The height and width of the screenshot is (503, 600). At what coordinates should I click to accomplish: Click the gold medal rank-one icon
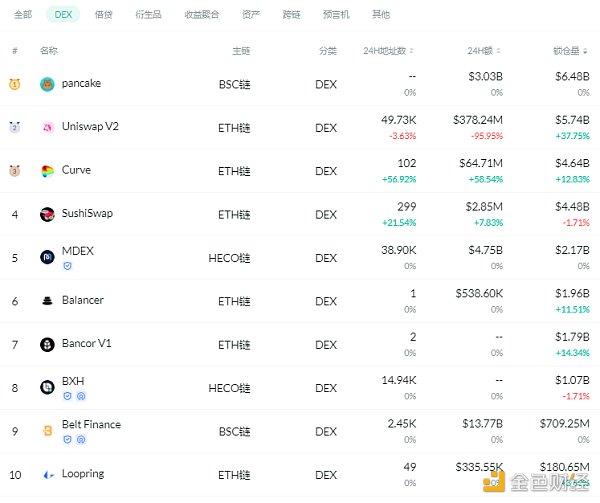click(14, 84)
